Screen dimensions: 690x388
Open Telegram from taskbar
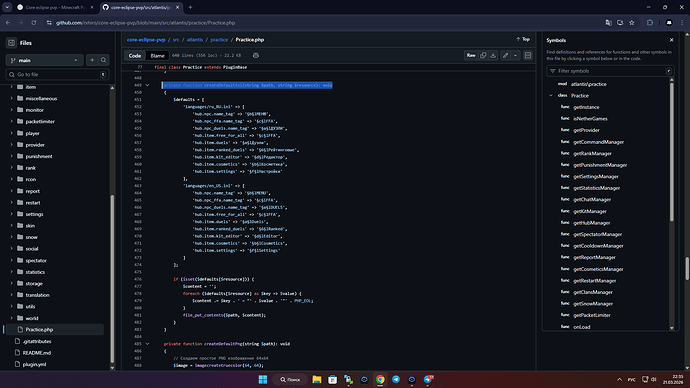[x=396, y=379]
